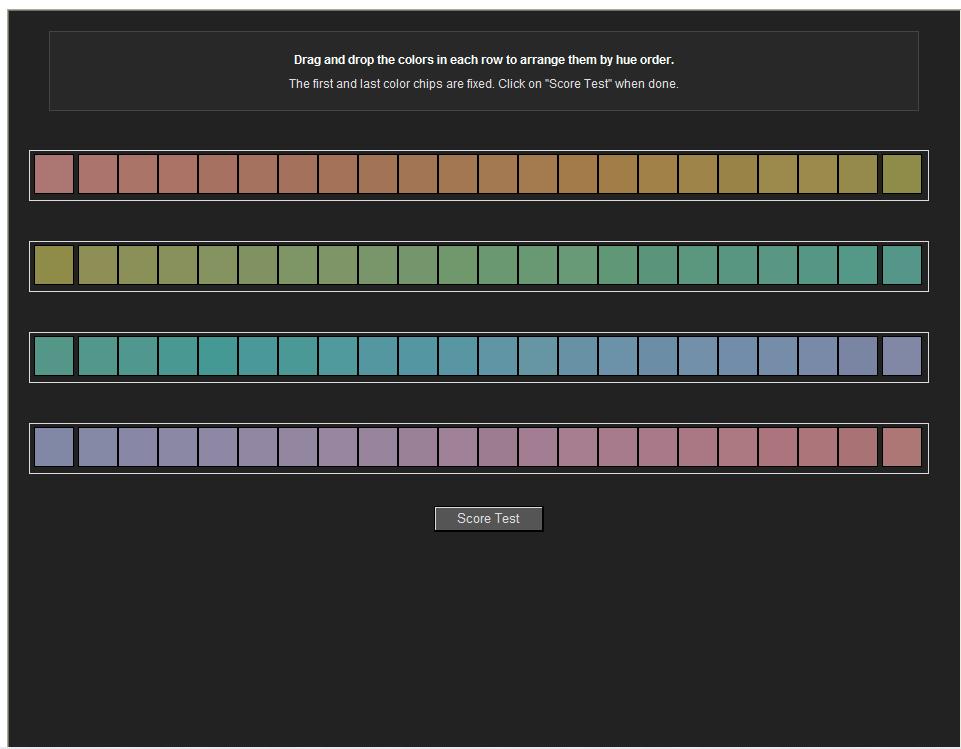This screenshot has height=749, width=961.
Task: Pick the fixed green-teal chip starting the third row
Action: point(54,356)
